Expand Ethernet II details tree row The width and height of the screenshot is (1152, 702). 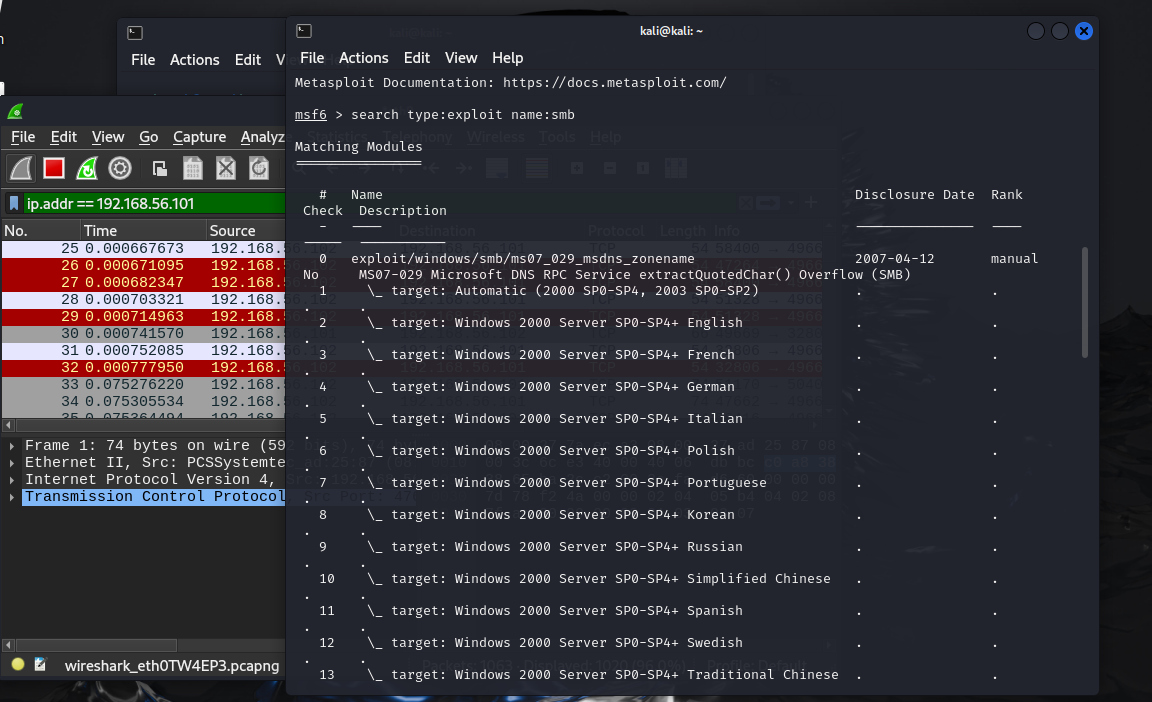[12, 463]
